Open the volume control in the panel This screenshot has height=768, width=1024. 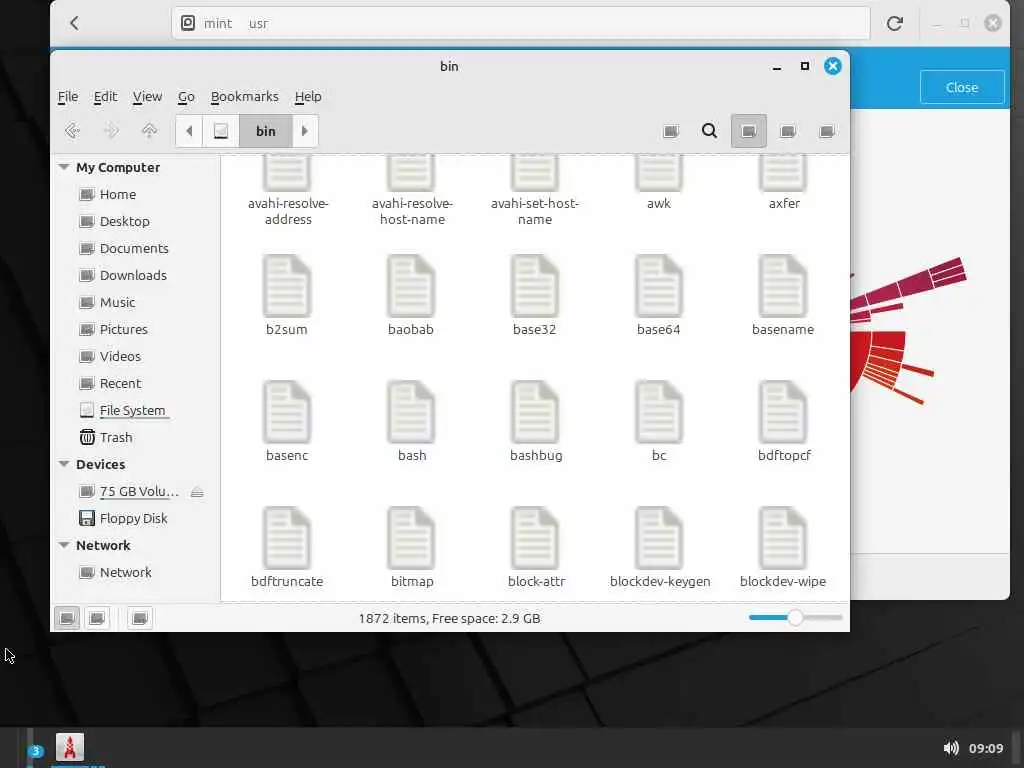[x=951, y=748]
